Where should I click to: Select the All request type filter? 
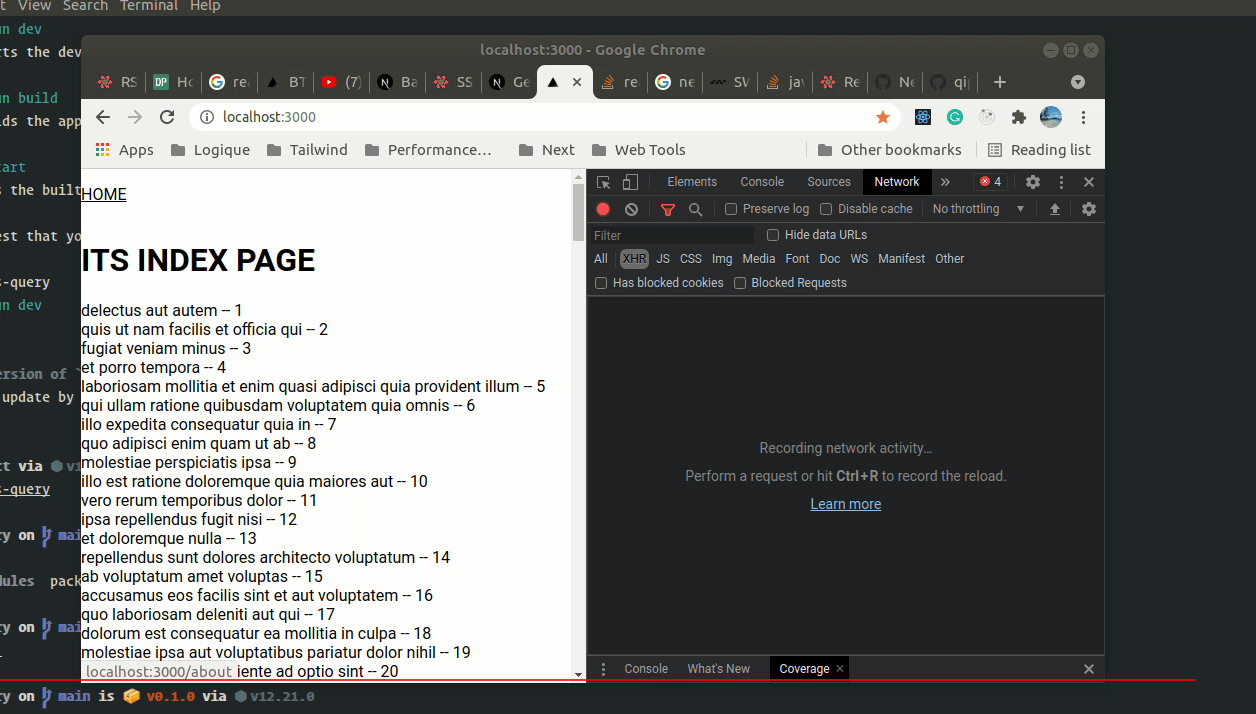[x=600, y=259]
